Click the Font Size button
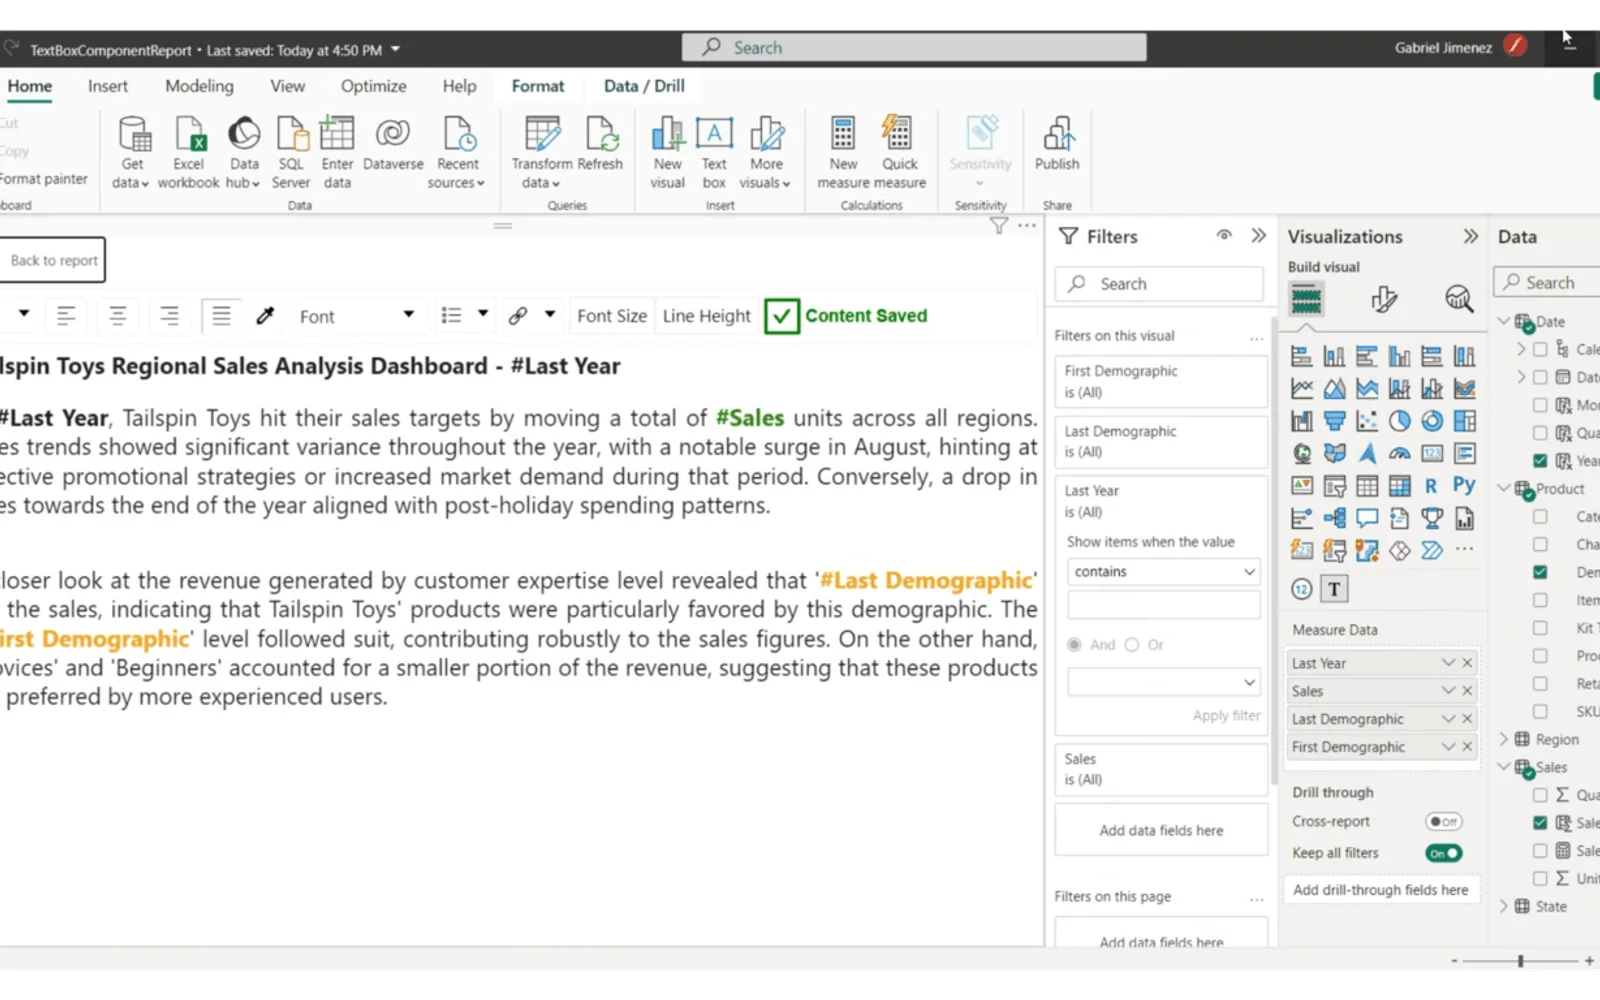 click(612, 316)
